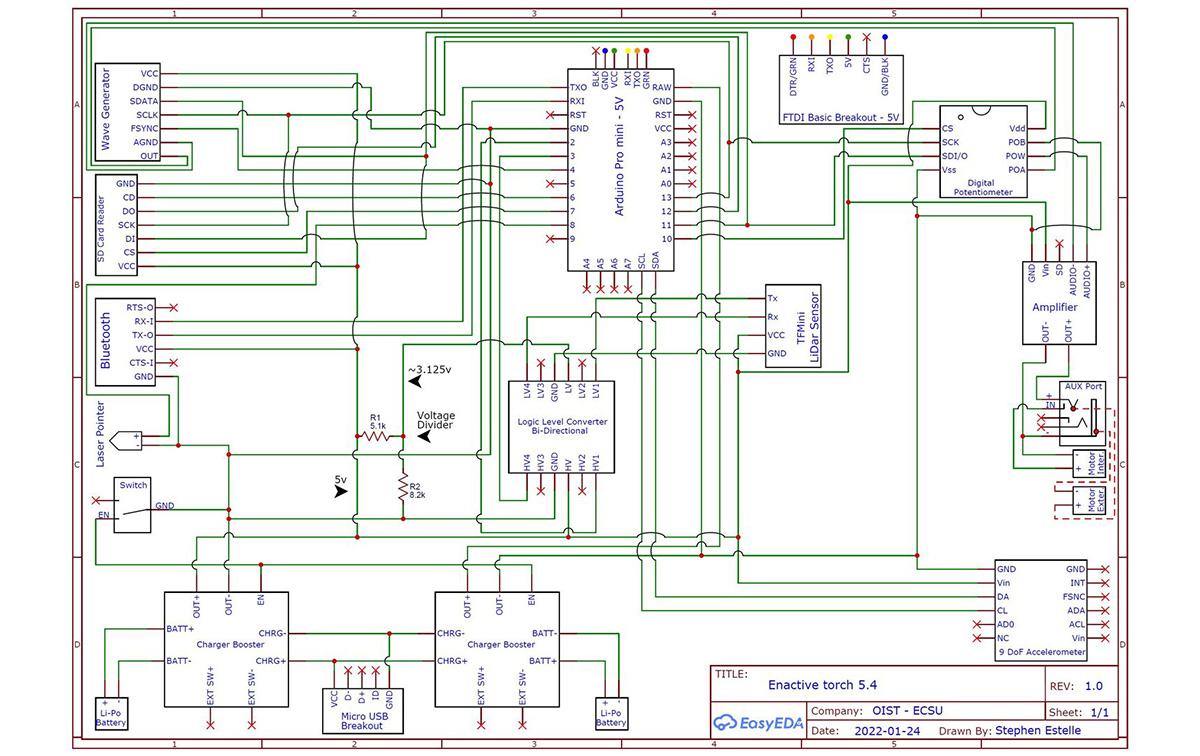Screen dimensions: 1200x756
Task: Select the R2 8.2k resistor symbol
Action: (x=402, y=487)
